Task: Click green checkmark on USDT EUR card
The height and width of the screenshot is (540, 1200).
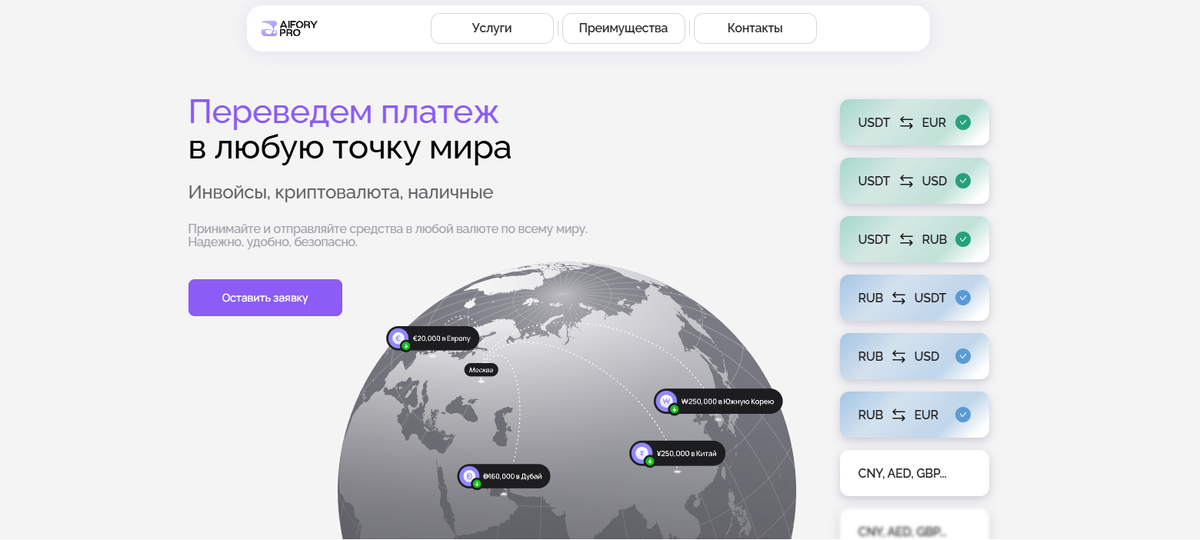Action: coord(963,123)
